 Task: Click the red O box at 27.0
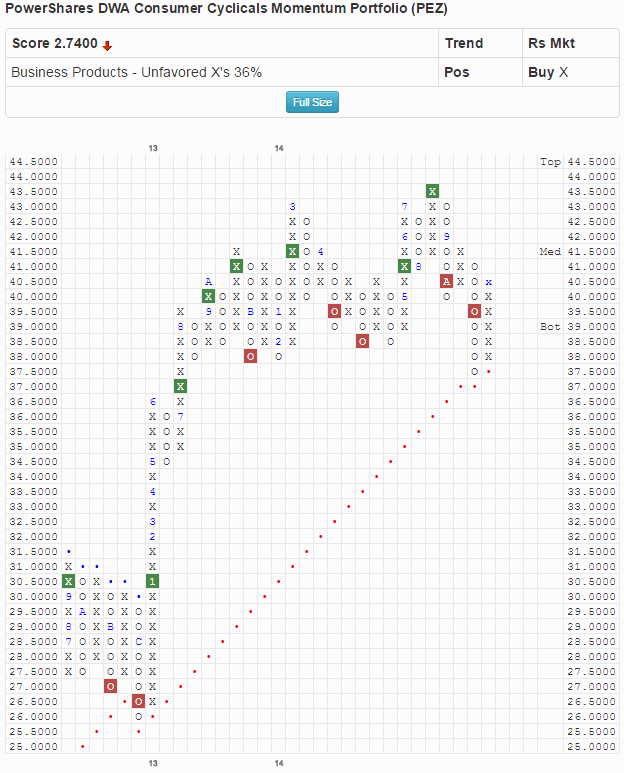110,686
